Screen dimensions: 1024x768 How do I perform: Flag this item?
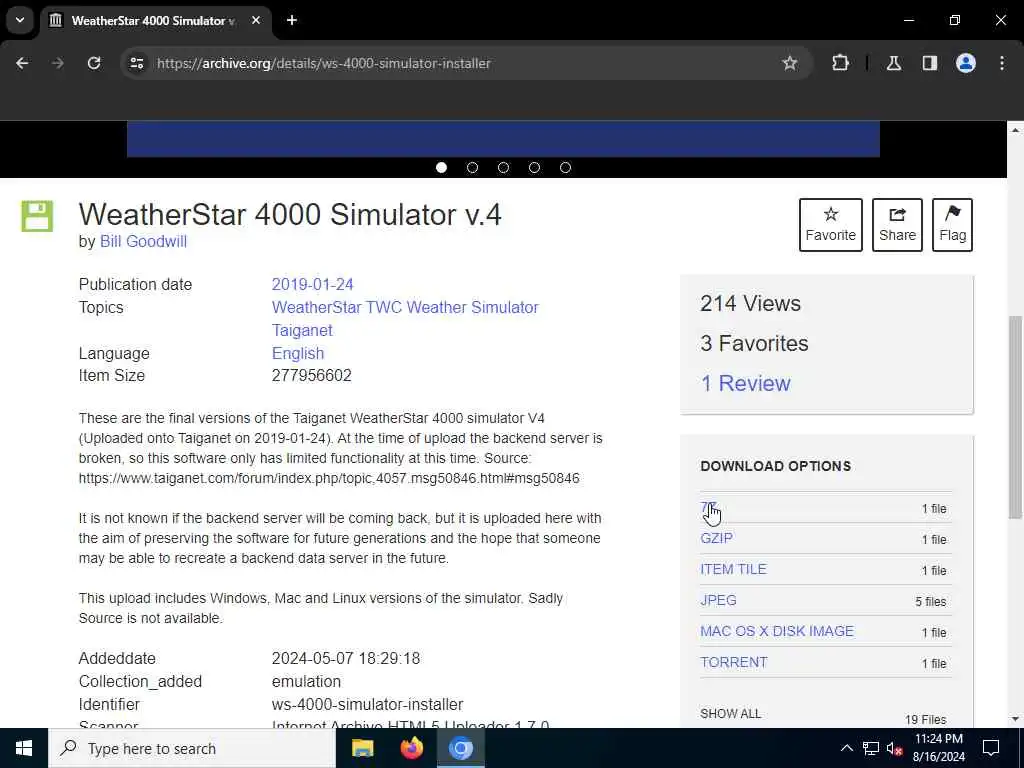(952, 225)
